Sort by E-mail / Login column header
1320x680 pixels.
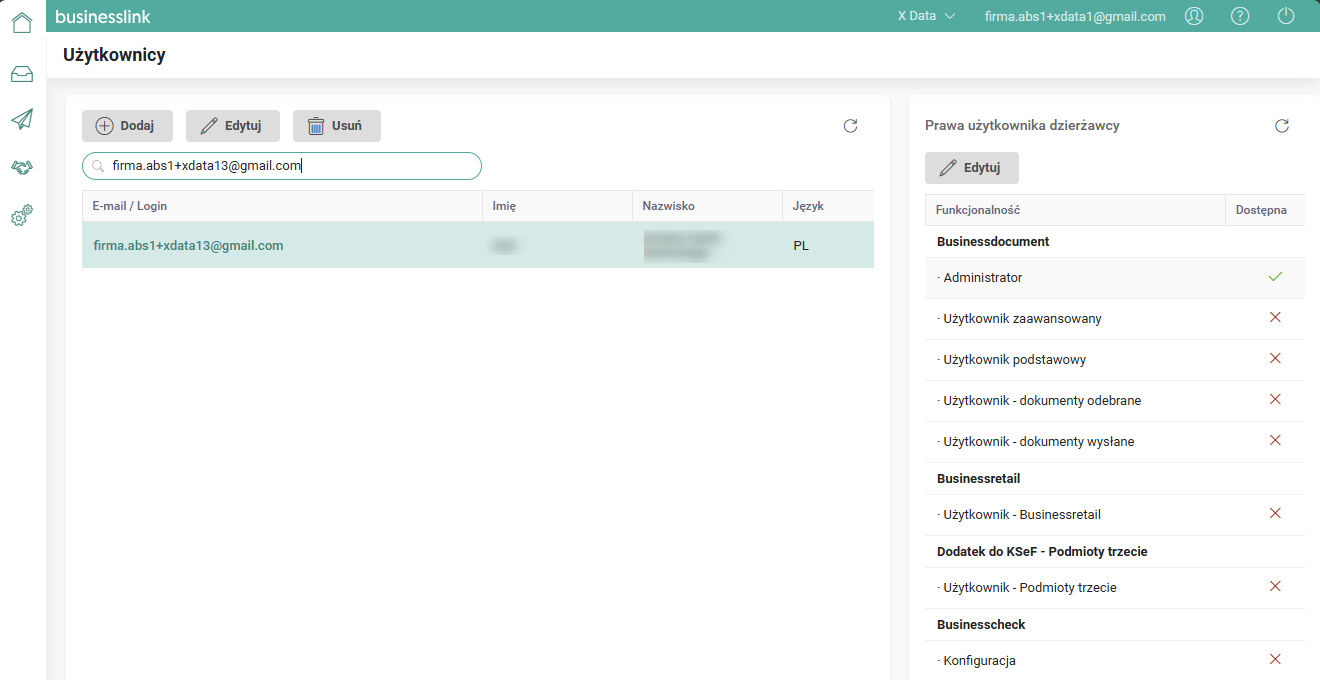[x=282, y=206]
